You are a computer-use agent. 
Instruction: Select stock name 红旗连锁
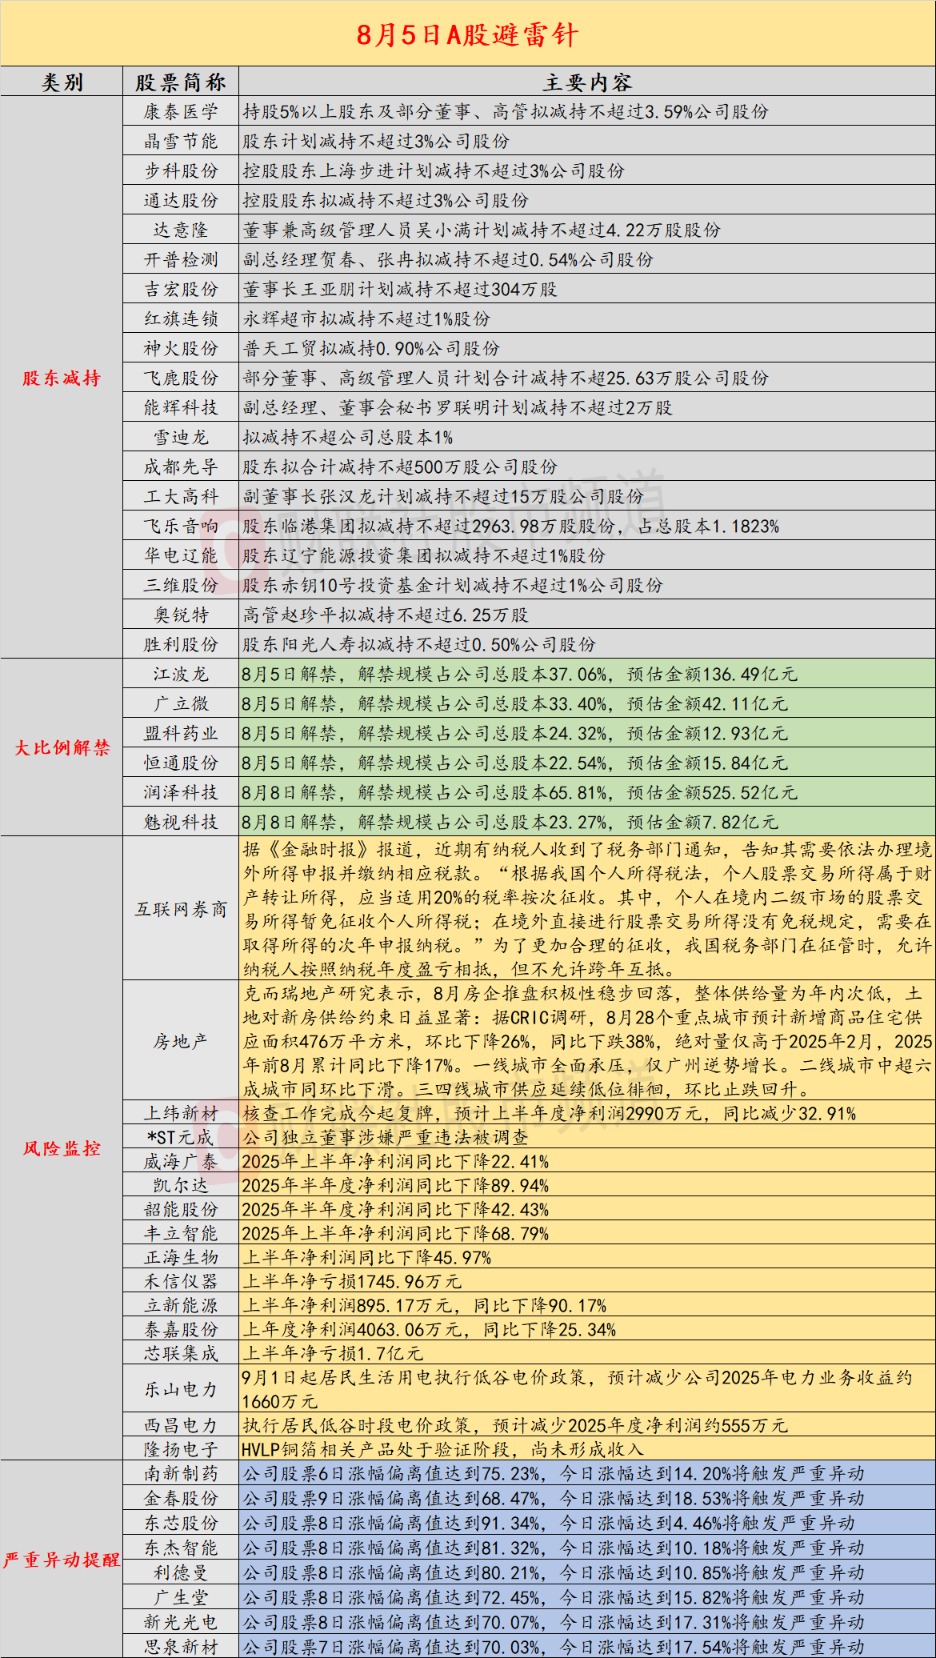(x=181, y=319)
